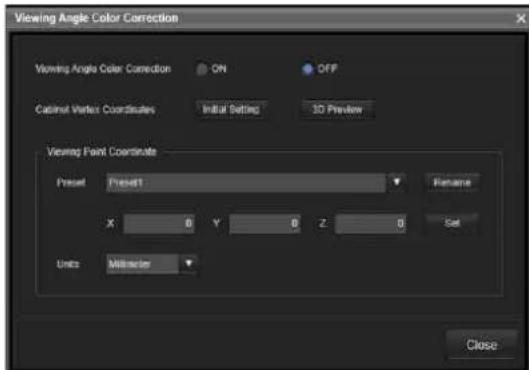This screenshot has width=529, height=370.
Task: Focus the X coordinate input field
Action: pyautogui.click(x=159, y=223)
